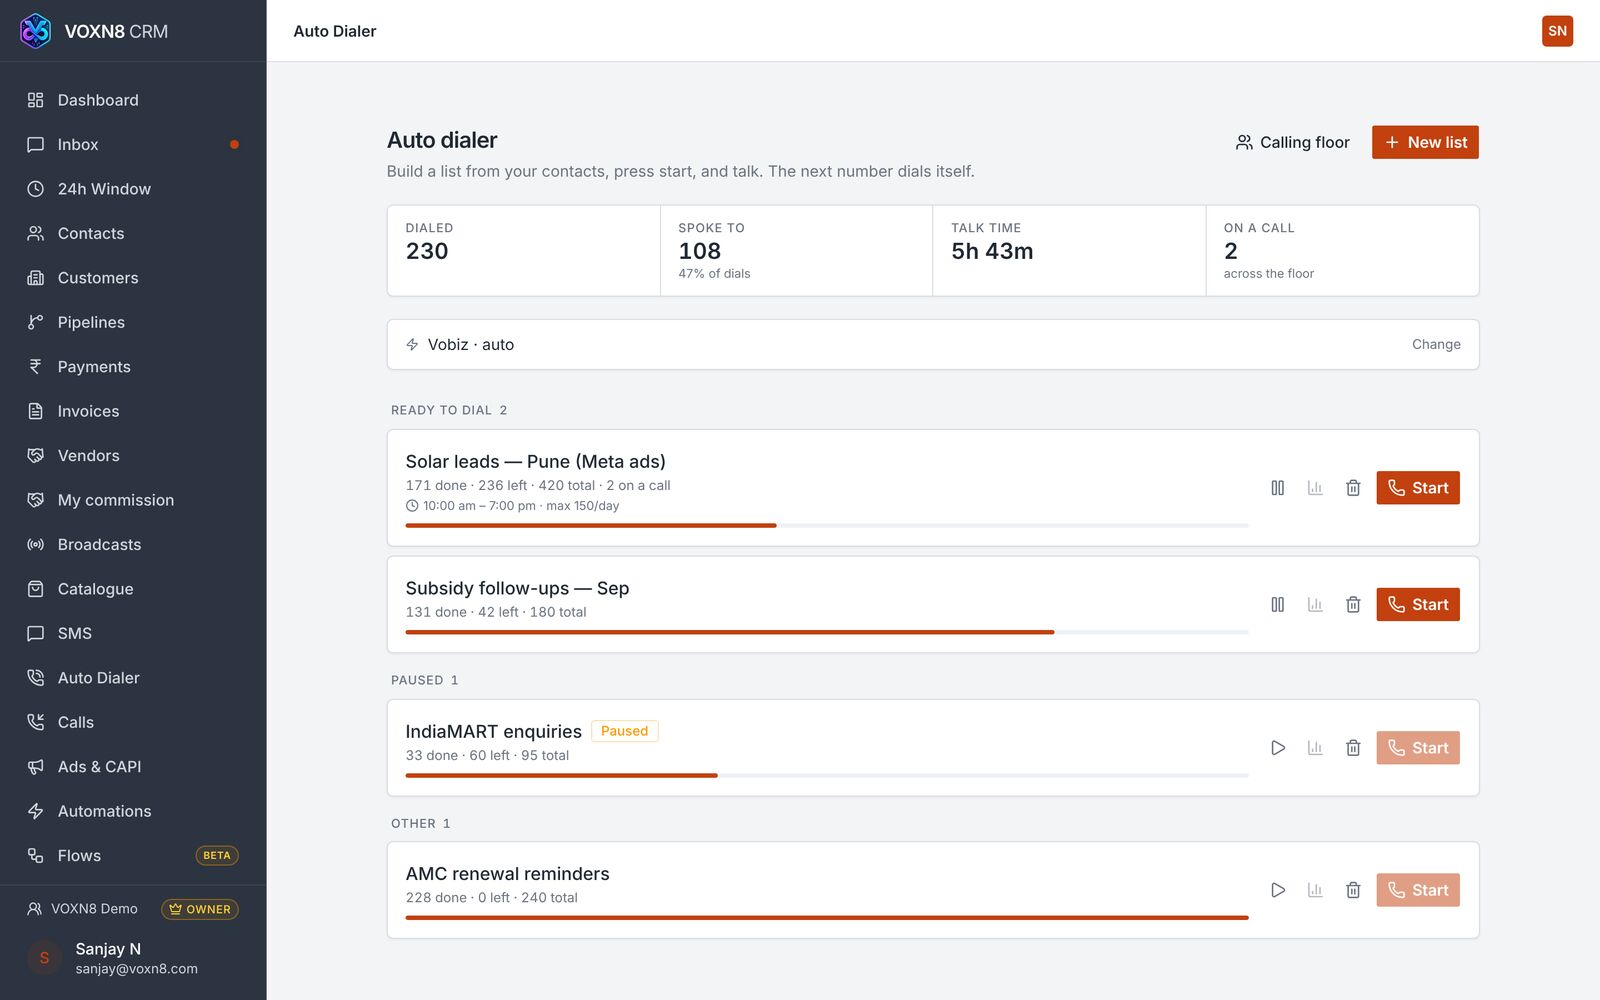Open the 24h Window page
The image size is (1600, 1000).
[133, 189]
